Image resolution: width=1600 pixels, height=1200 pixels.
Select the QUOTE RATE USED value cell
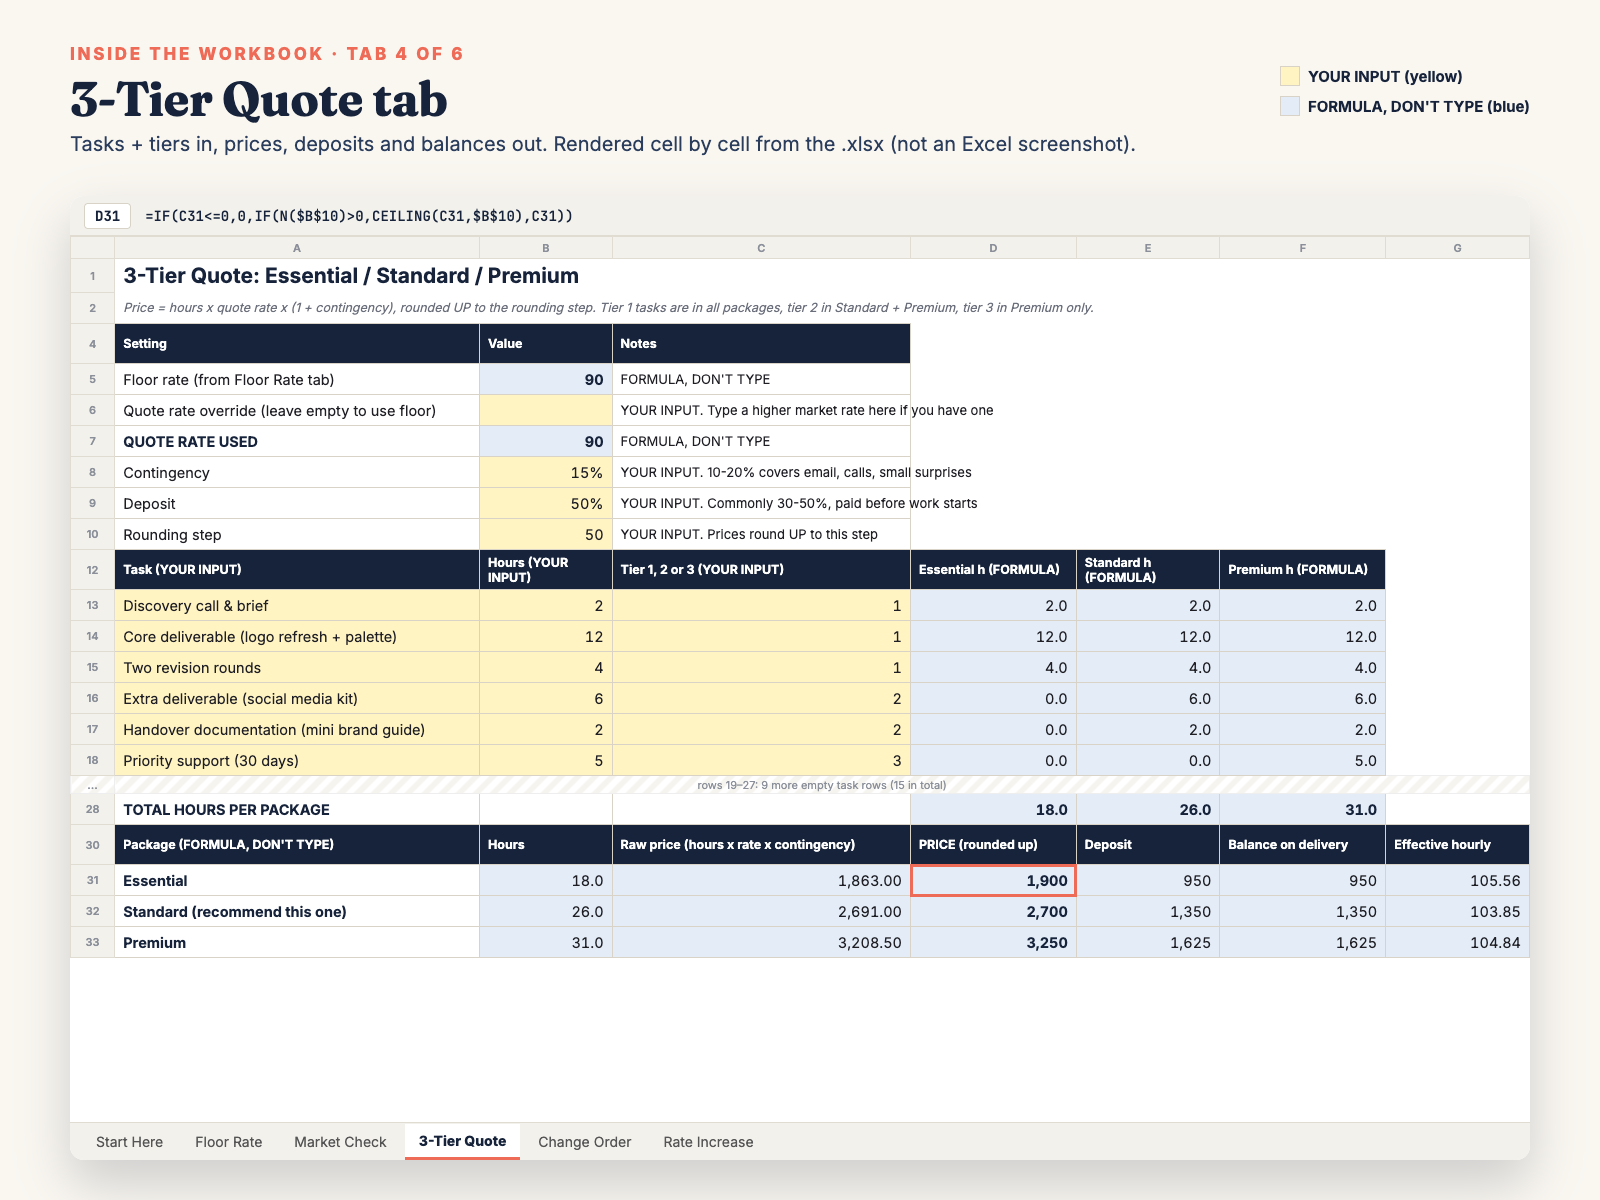coord(546,441)
